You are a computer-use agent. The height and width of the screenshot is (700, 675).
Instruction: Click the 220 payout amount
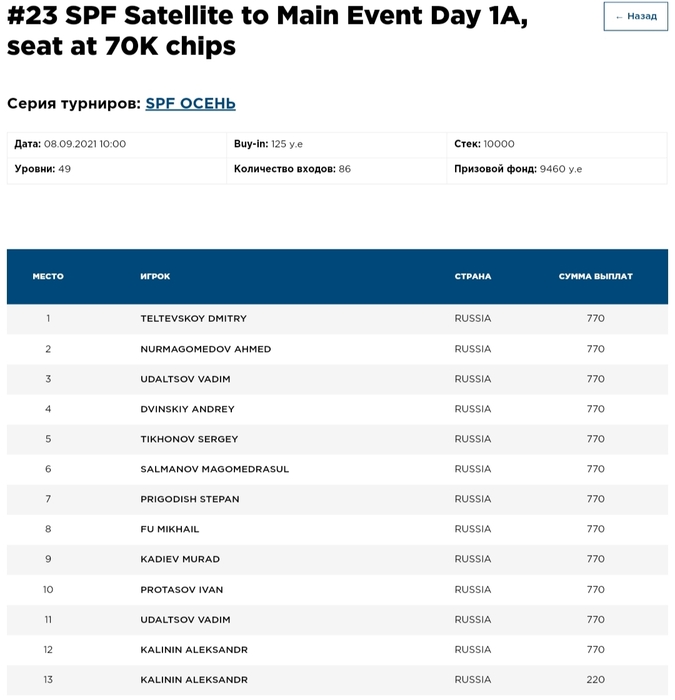596,680
